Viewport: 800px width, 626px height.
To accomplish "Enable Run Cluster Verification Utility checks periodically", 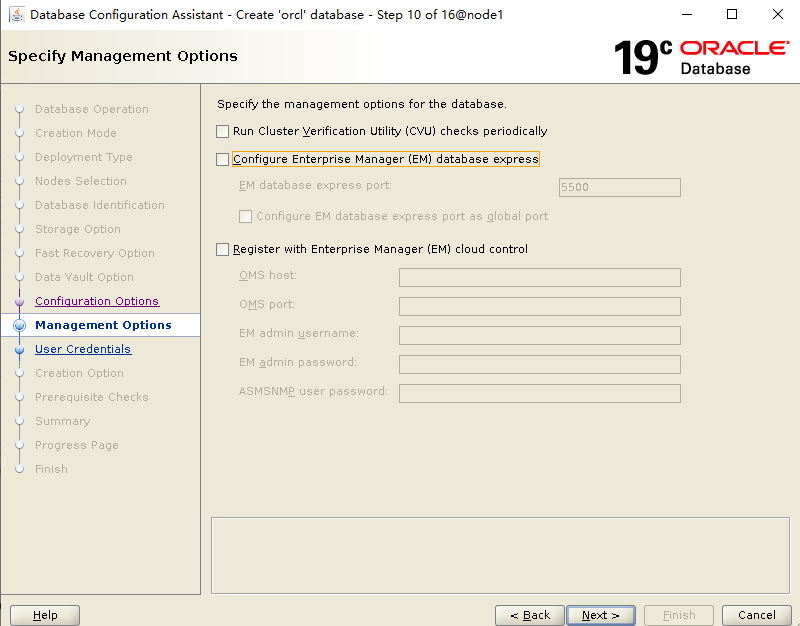I will coord(222,132).
